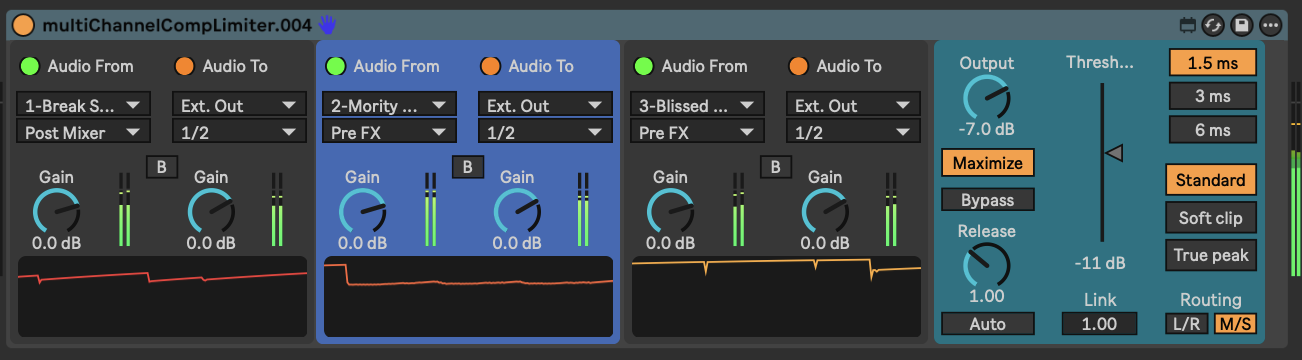Click the Link value field showing 1.00
The width and height of the screenshot is (1302, 360).
coord(1099,324)
